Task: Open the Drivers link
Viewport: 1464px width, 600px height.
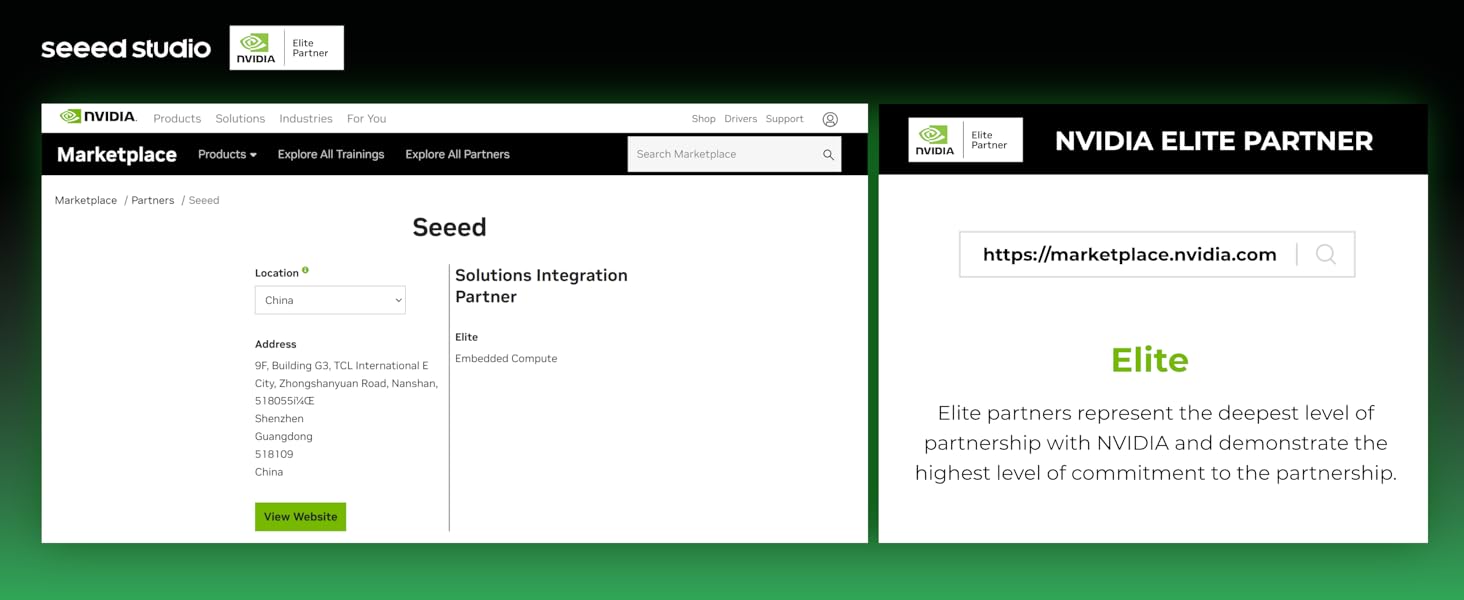Action: point(740,118)
